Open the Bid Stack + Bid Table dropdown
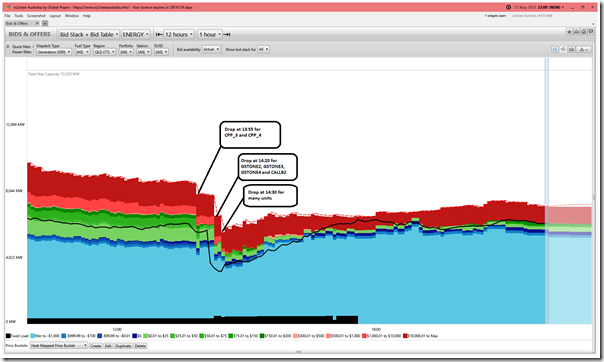Viewport: 604px width, 362px height. pyautogui.click(x=89, y=34)
